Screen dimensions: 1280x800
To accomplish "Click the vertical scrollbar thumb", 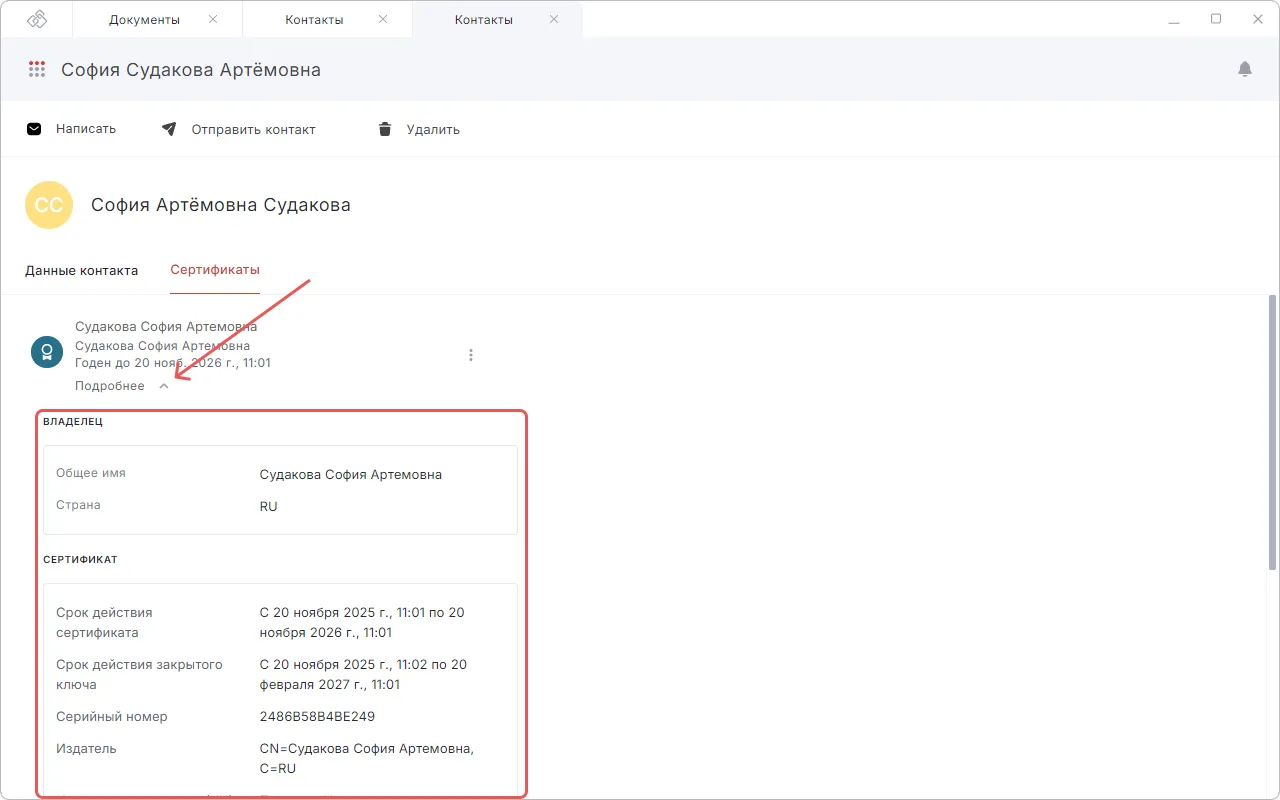I will (1272, 430).
